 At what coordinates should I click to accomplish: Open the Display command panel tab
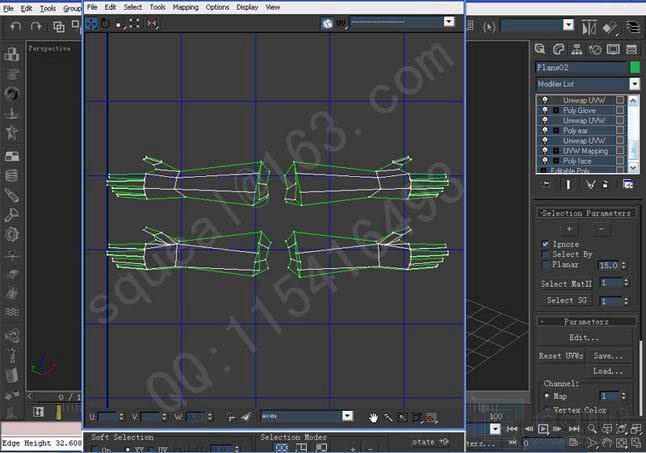pyautogui.click(x=613, y=49)
